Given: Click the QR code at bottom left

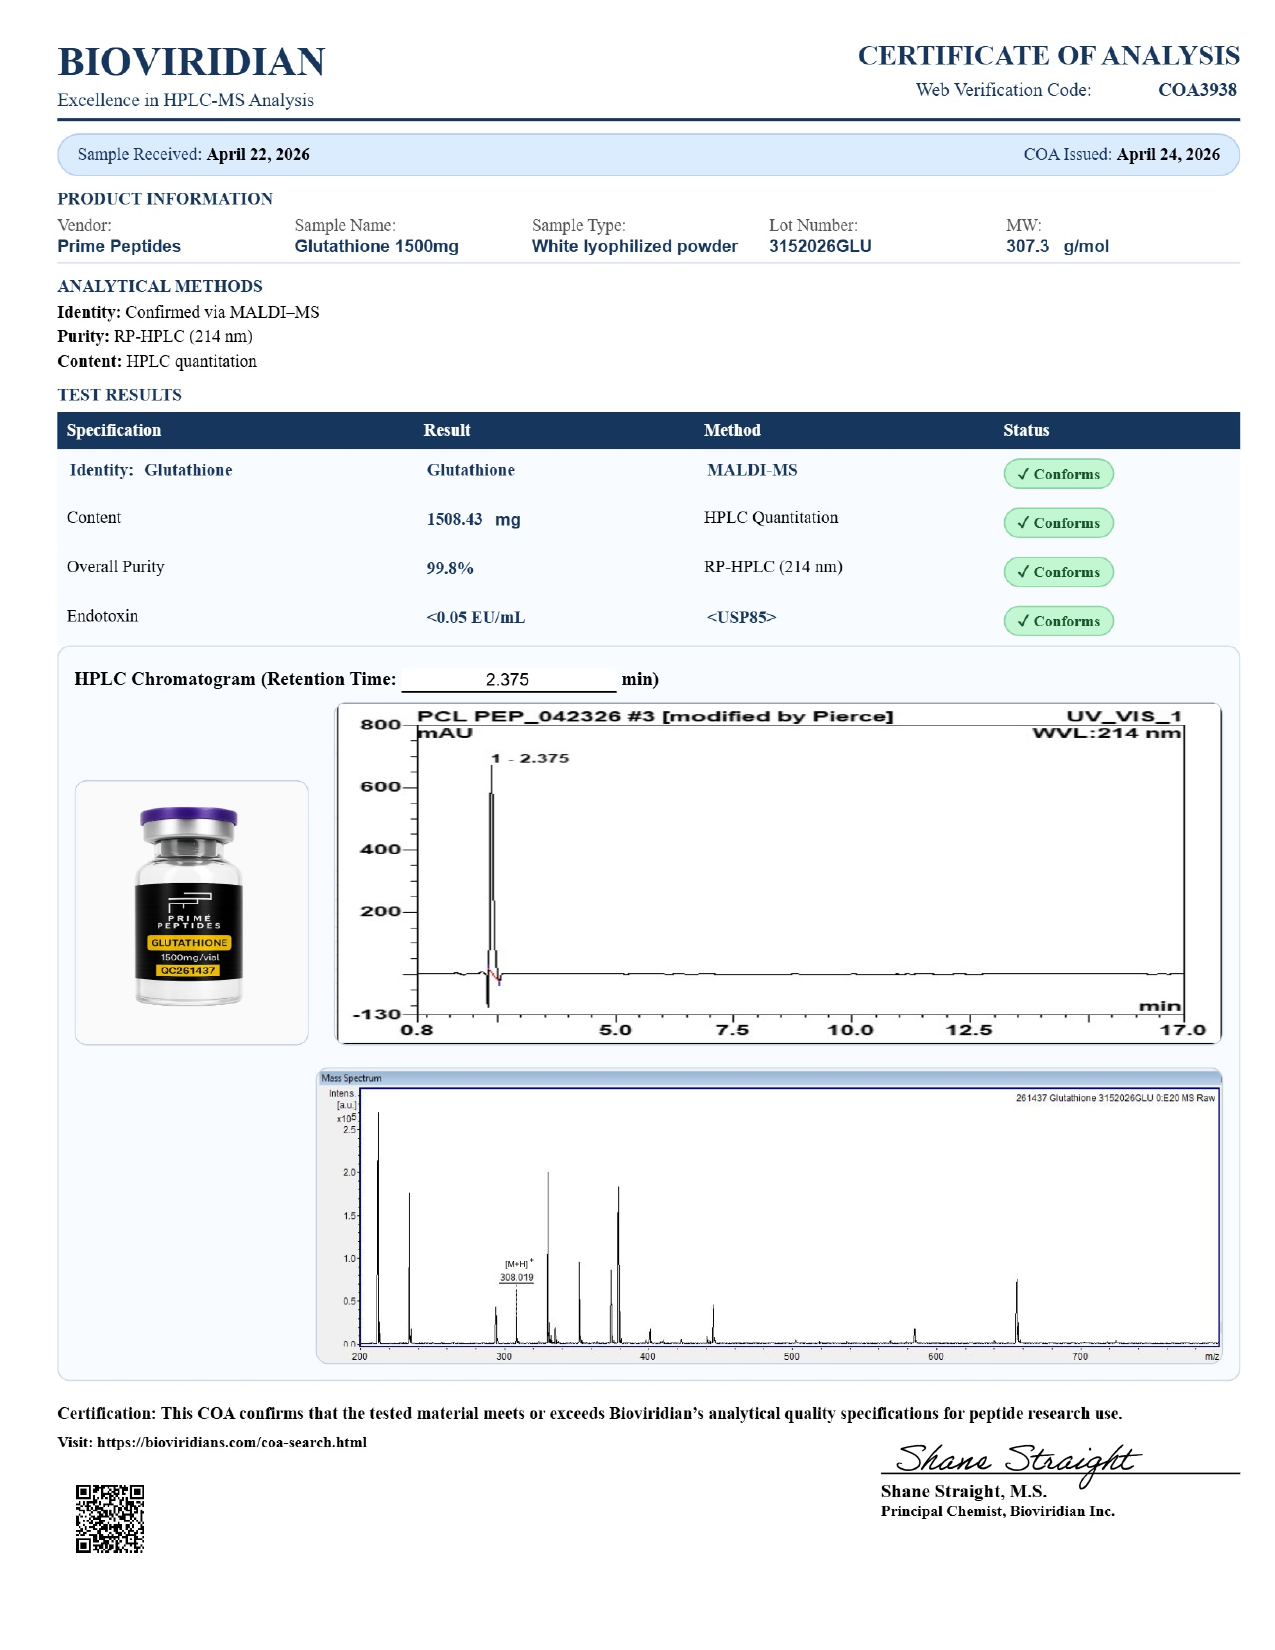Looking at the screenshot, I should (110, 1519).
